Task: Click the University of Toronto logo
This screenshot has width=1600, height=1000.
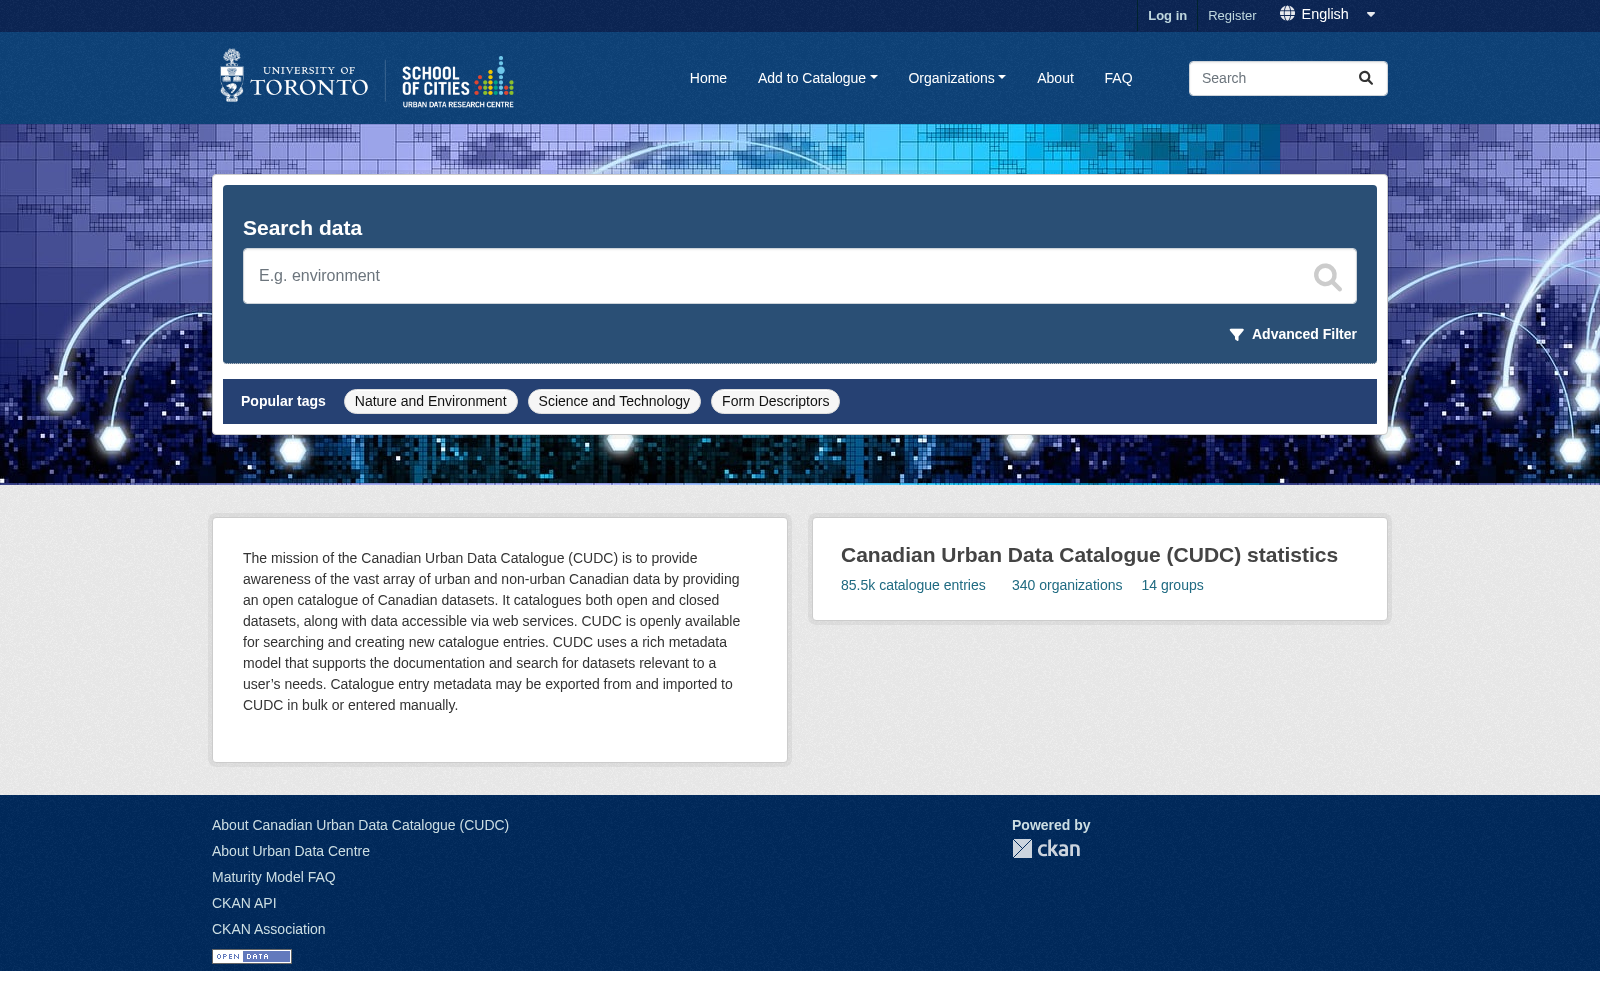Action: click(294, 76)
